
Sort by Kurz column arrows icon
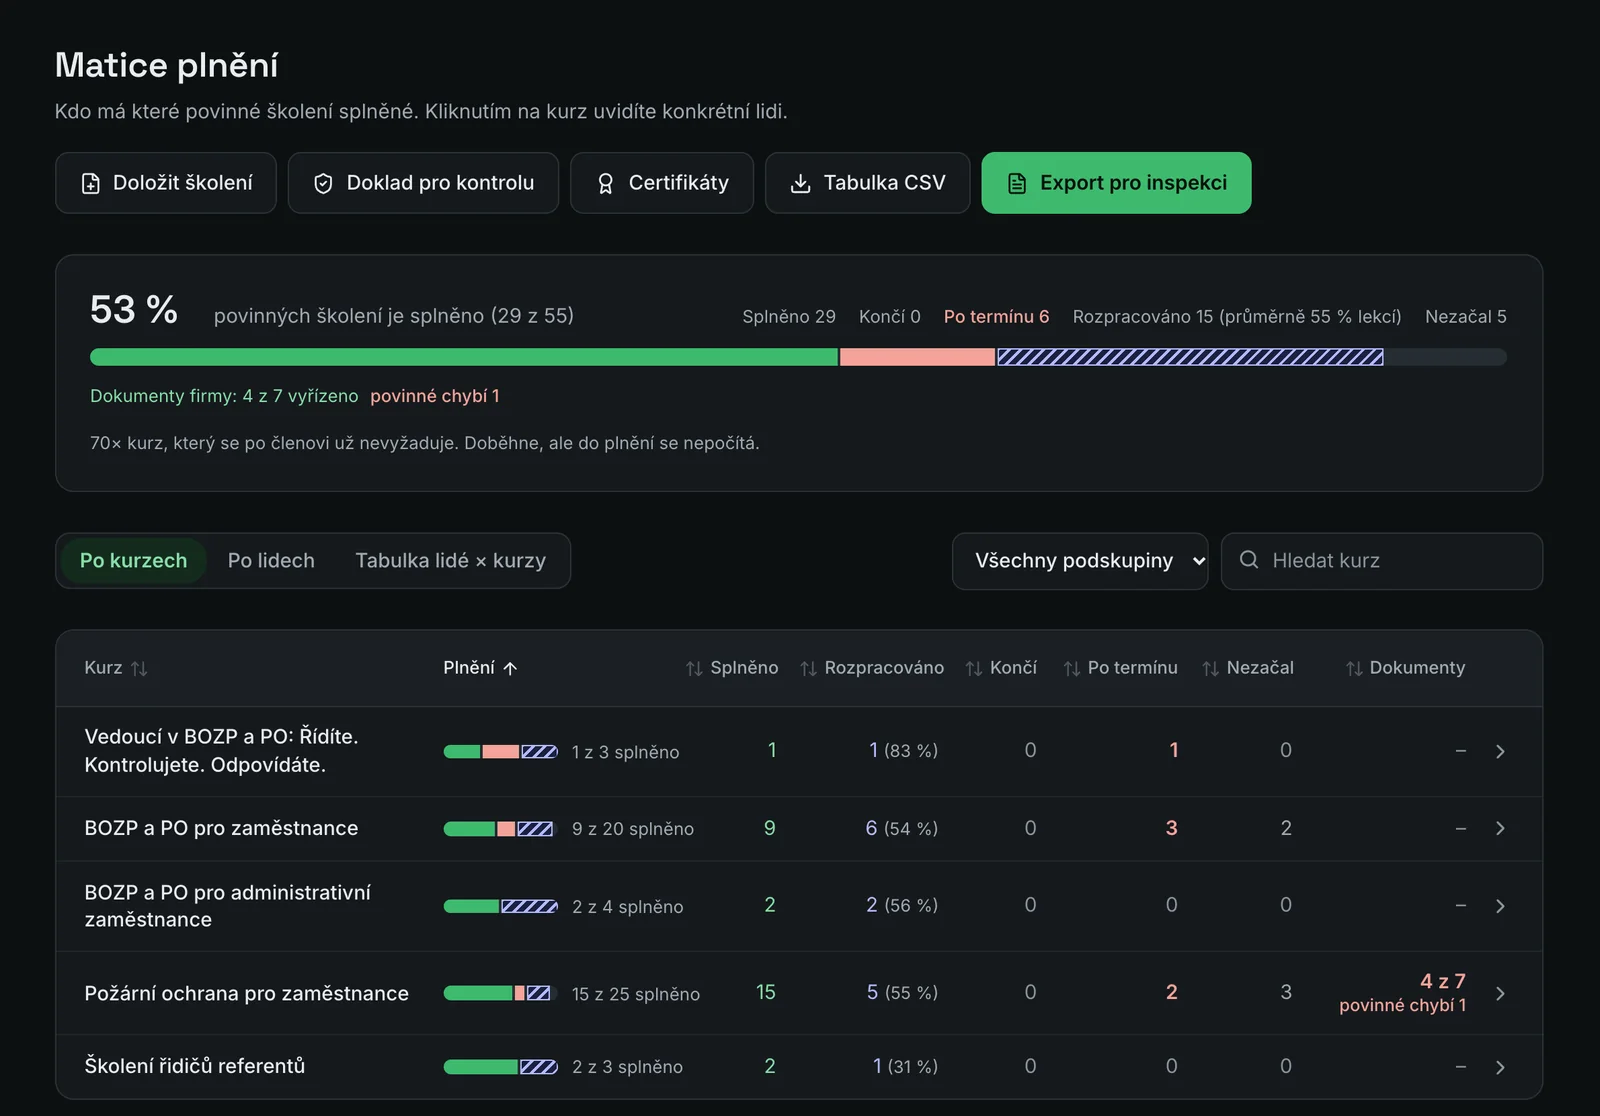[x=139, y=668]
